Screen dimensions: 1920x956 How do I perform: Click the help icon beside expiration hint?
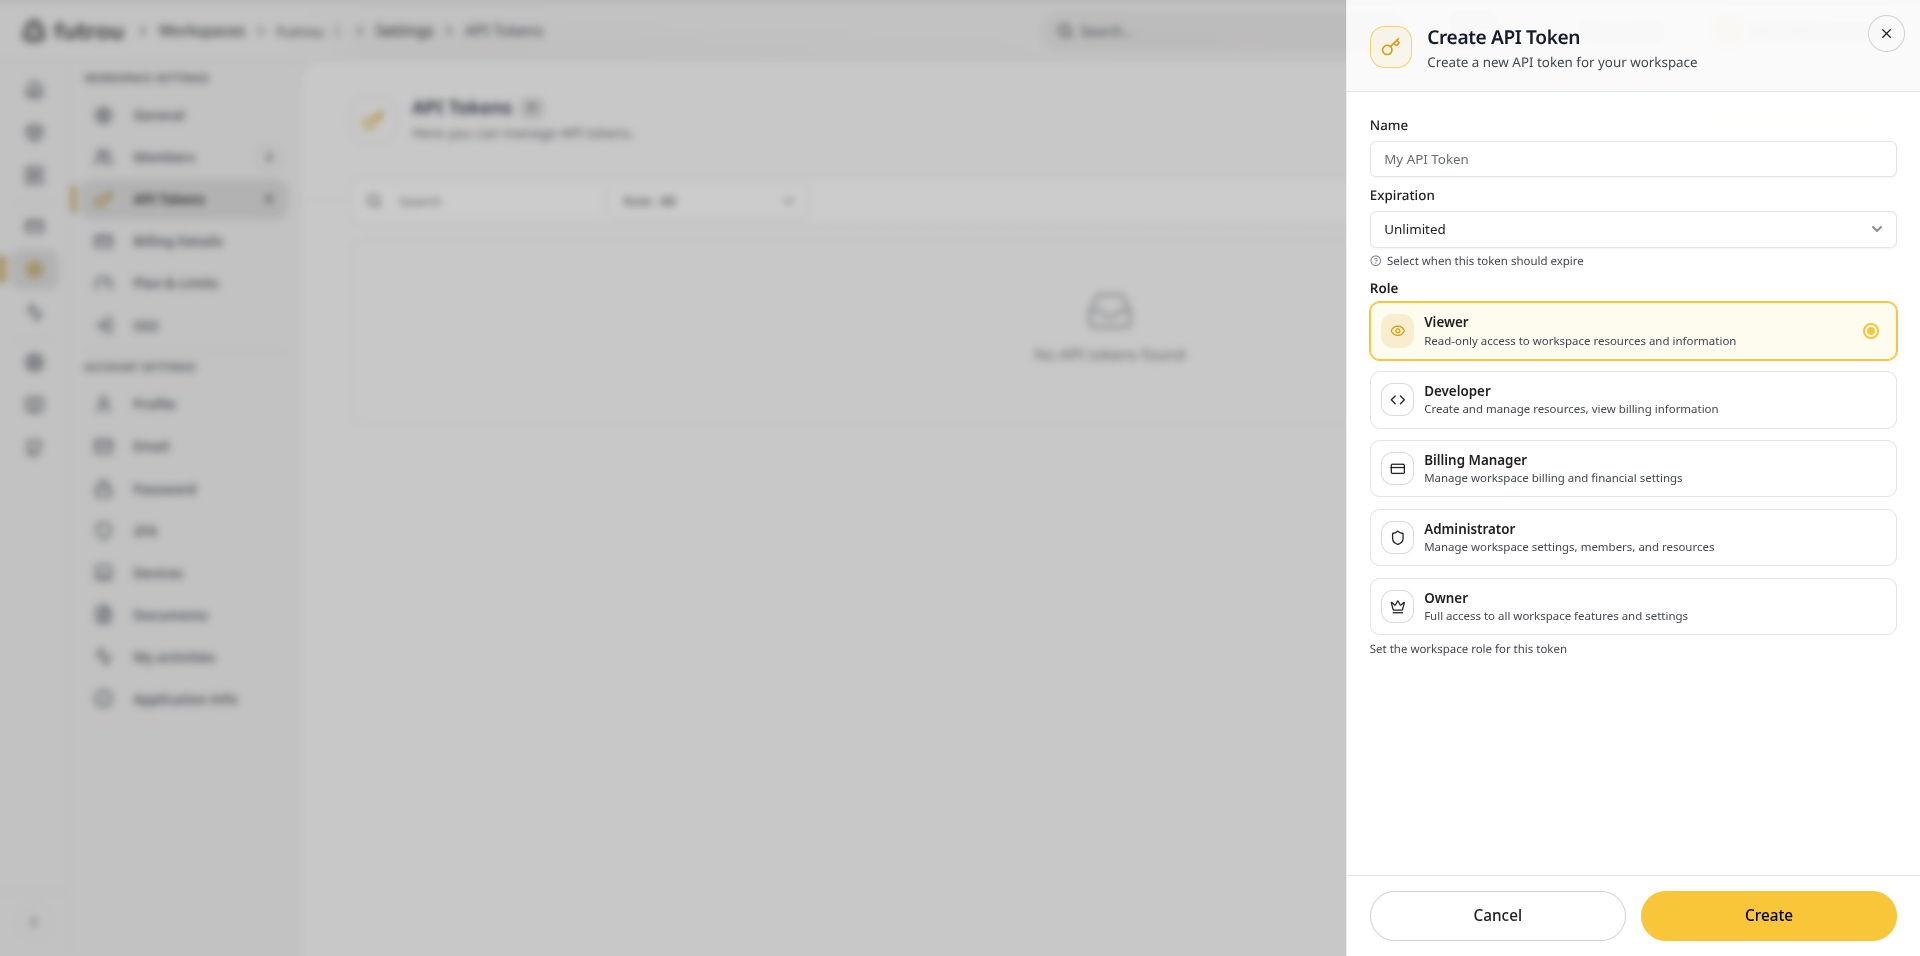pyautogui.click(x=1375, y=261)
